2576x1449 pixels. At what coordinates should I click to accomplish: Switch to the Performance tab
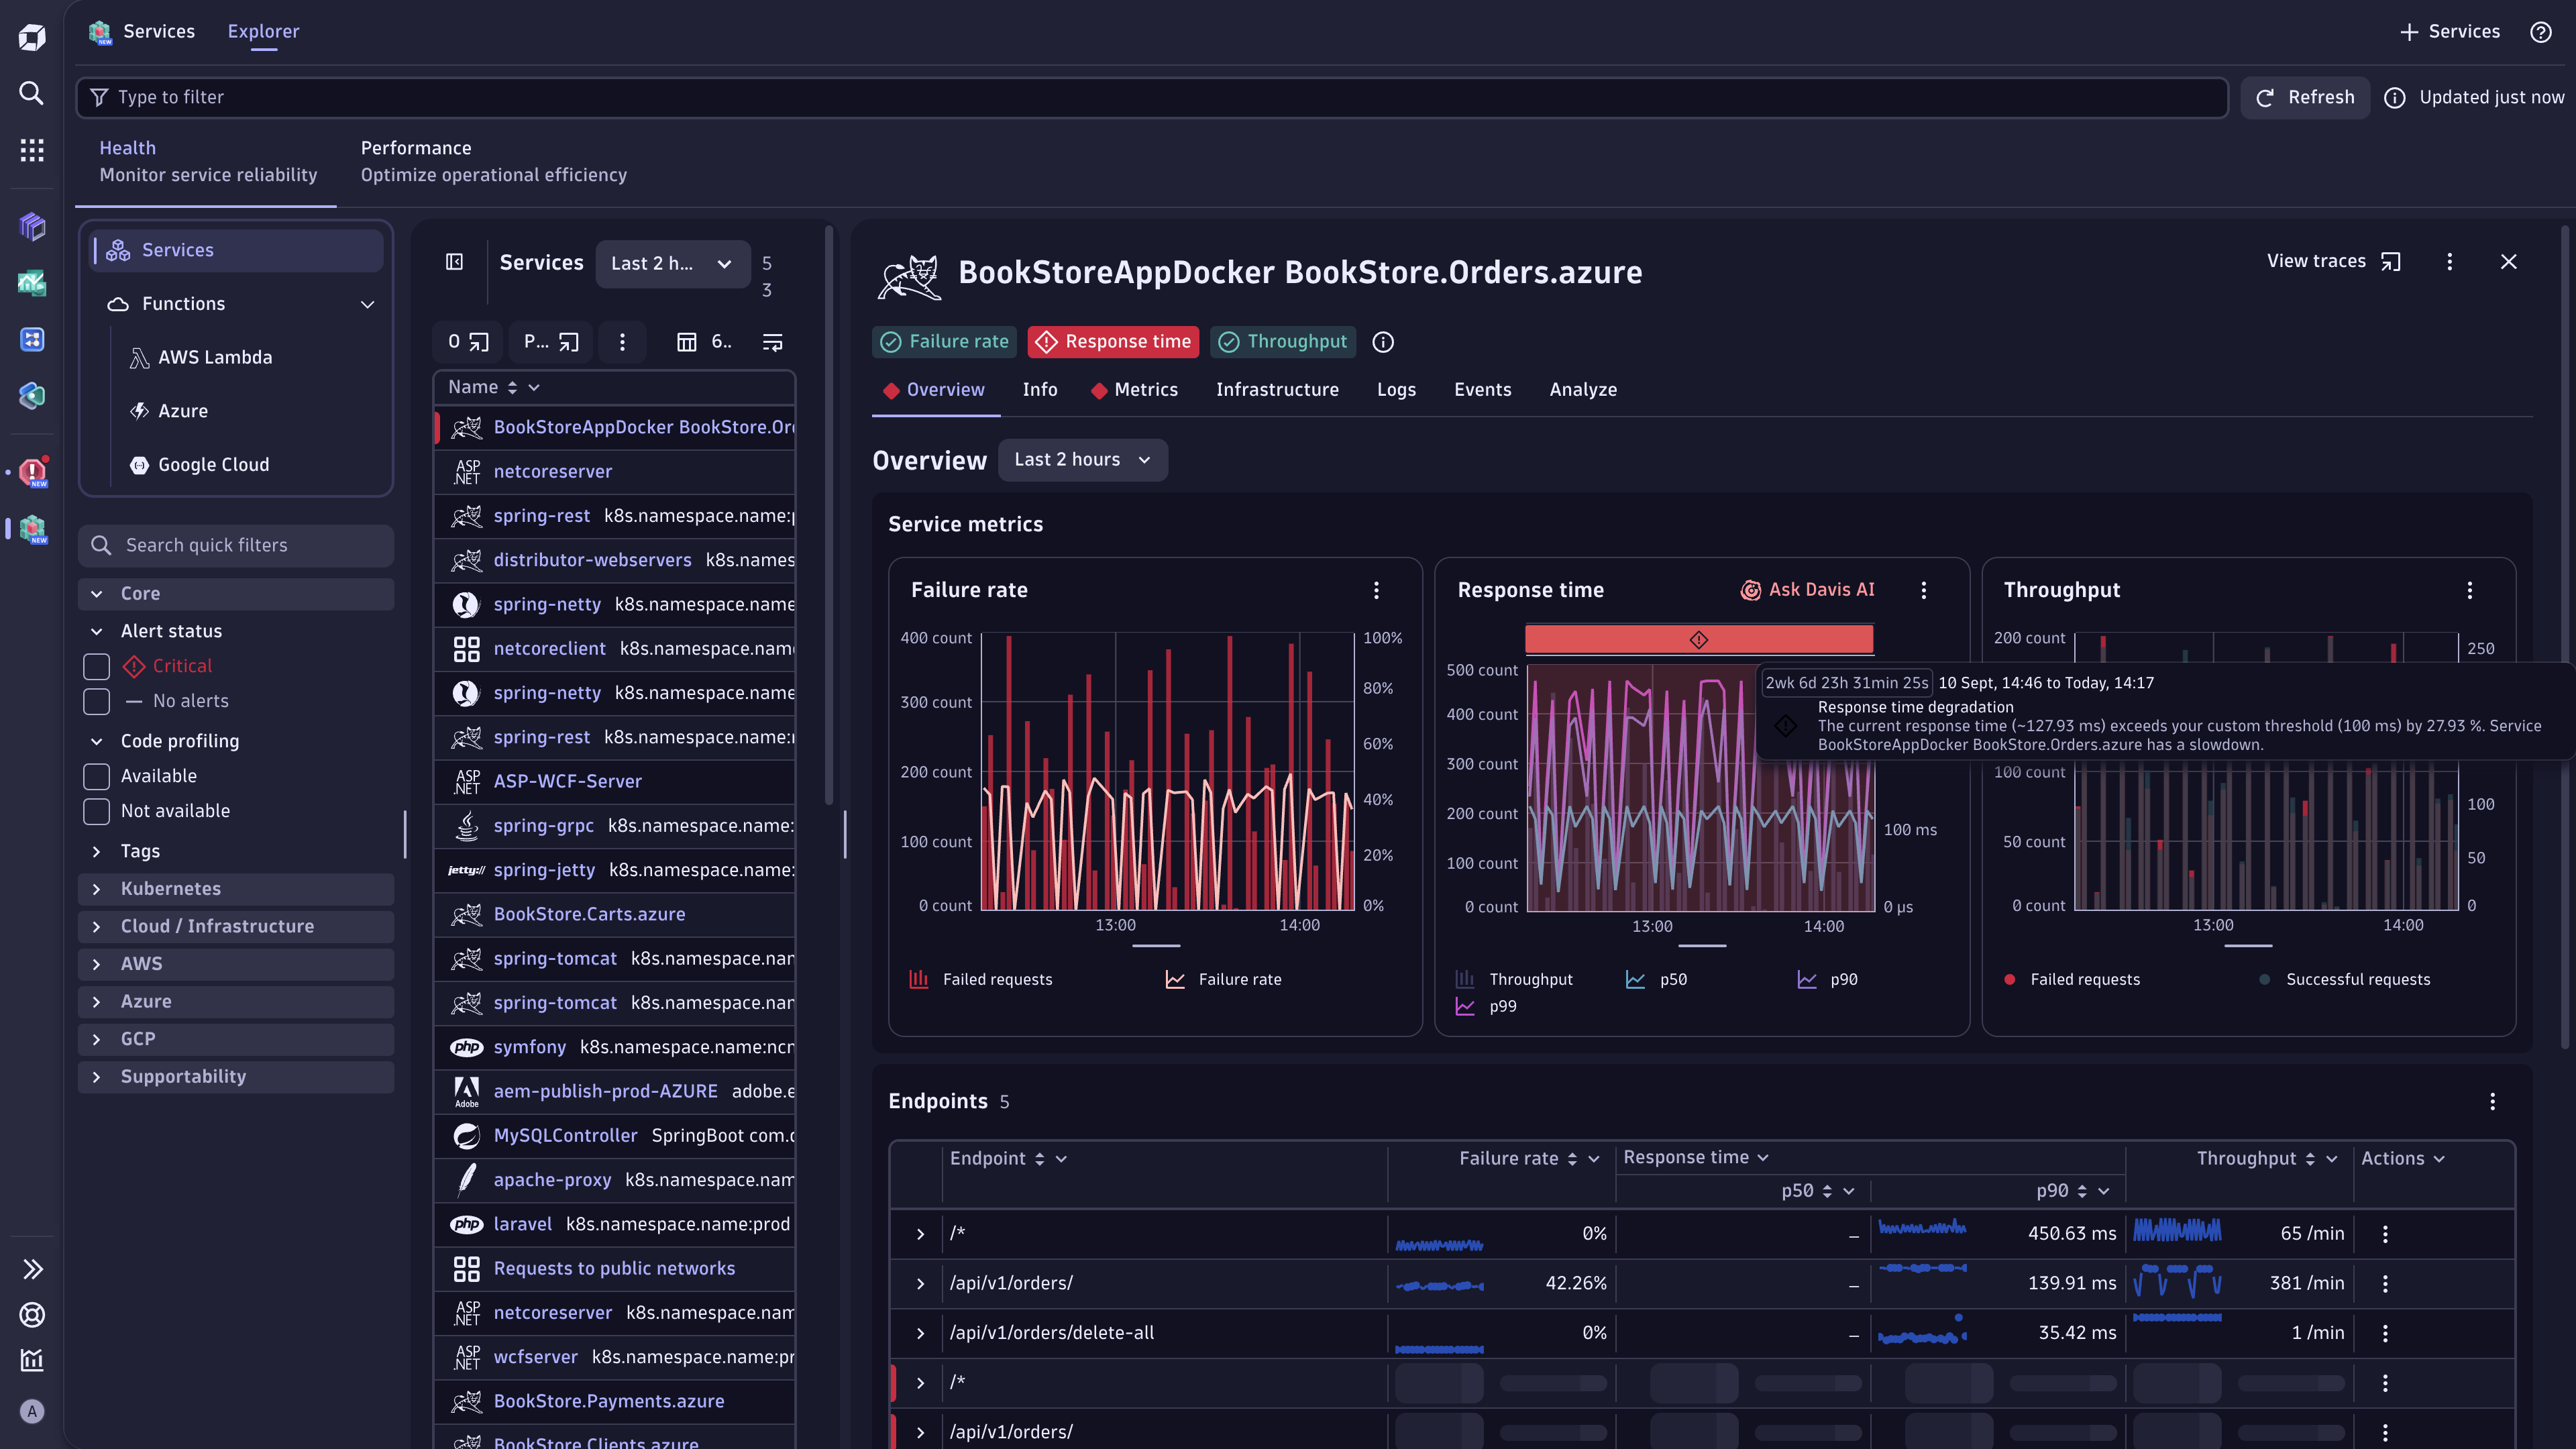click(494, 162)
